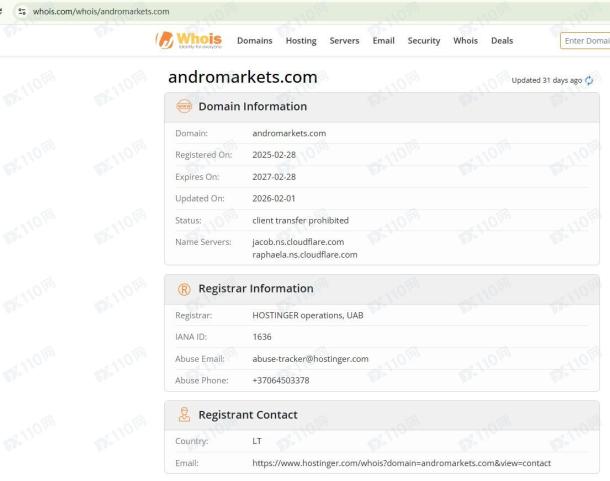Click the Status label
Screen dimensions: 610x481
[188, 221]
